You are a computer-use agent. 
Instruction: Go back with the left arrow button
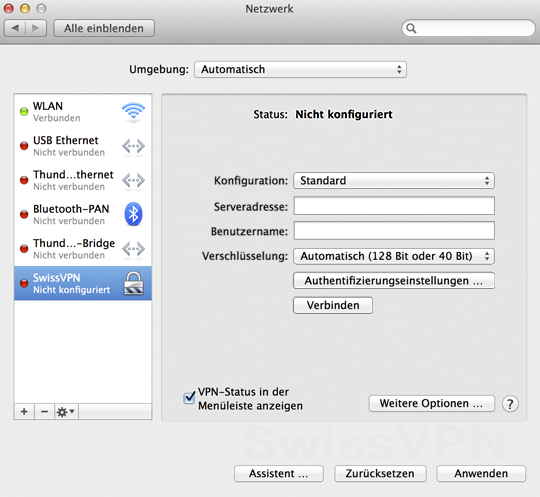(15, 28)
